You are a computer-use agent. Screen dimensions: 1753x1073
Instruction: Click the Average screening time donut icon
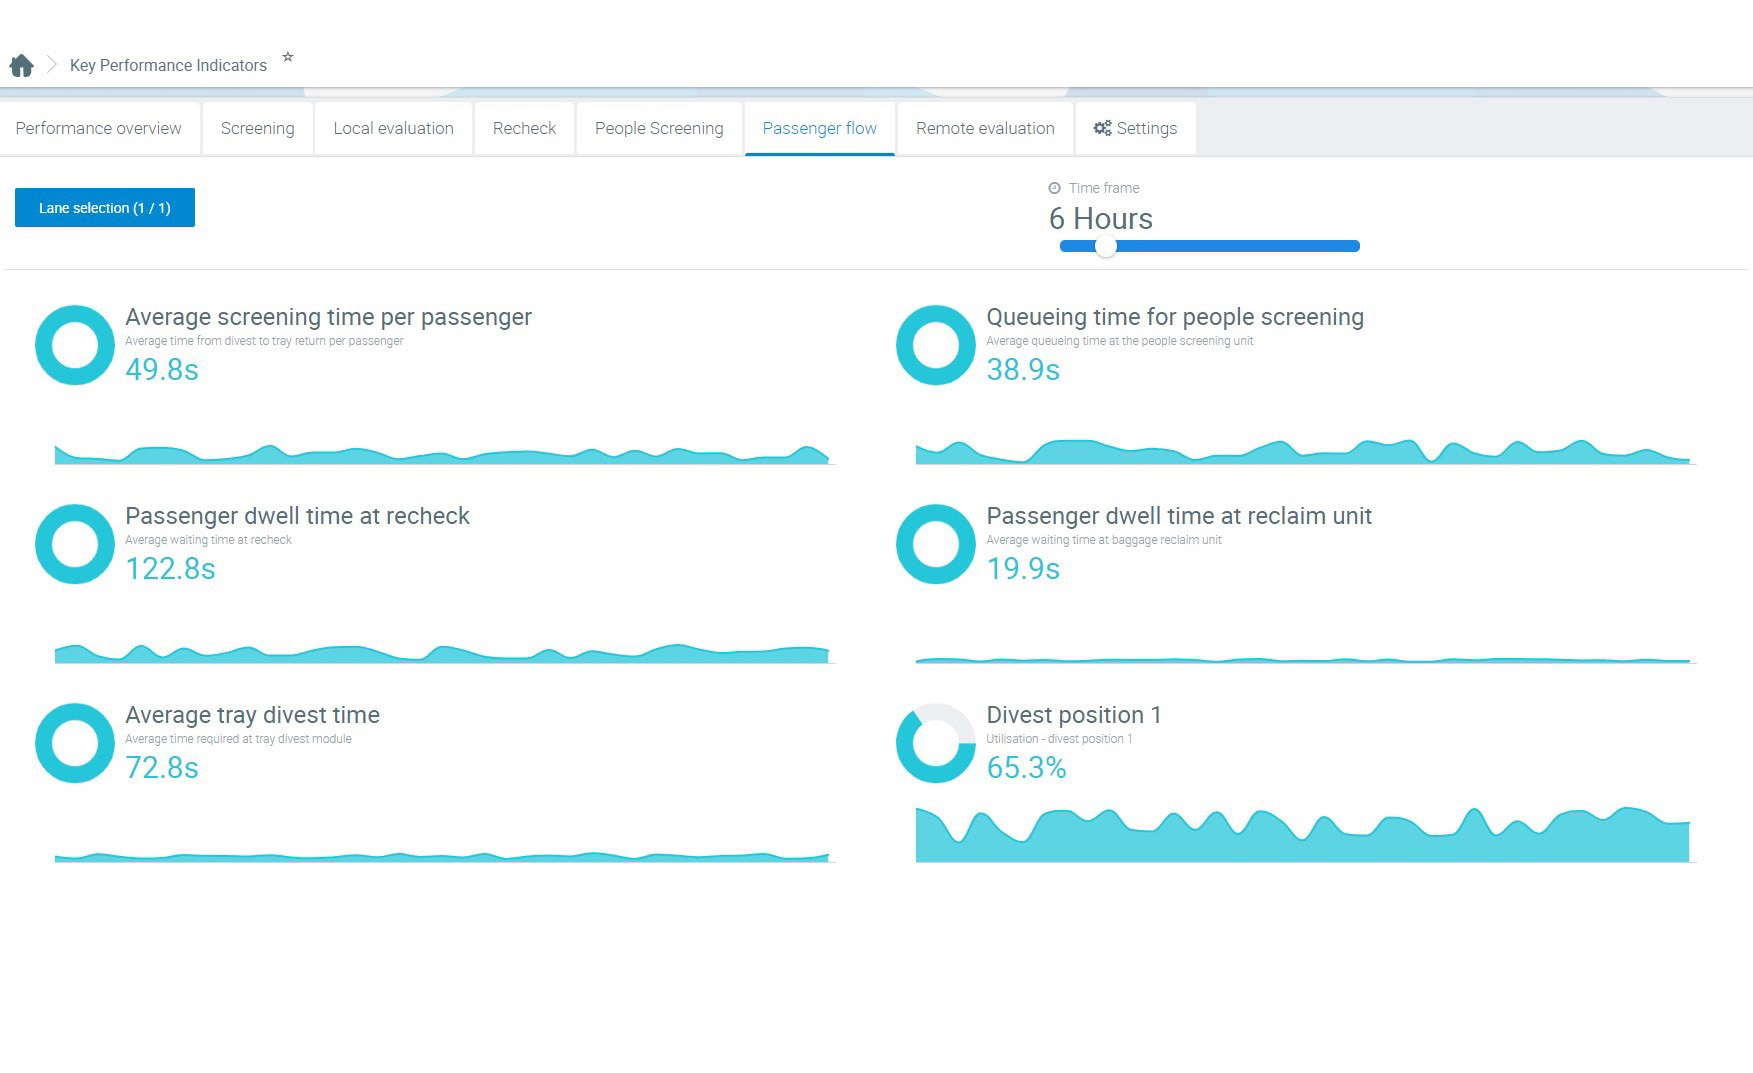pyautogui.click(x=75, y=345)
